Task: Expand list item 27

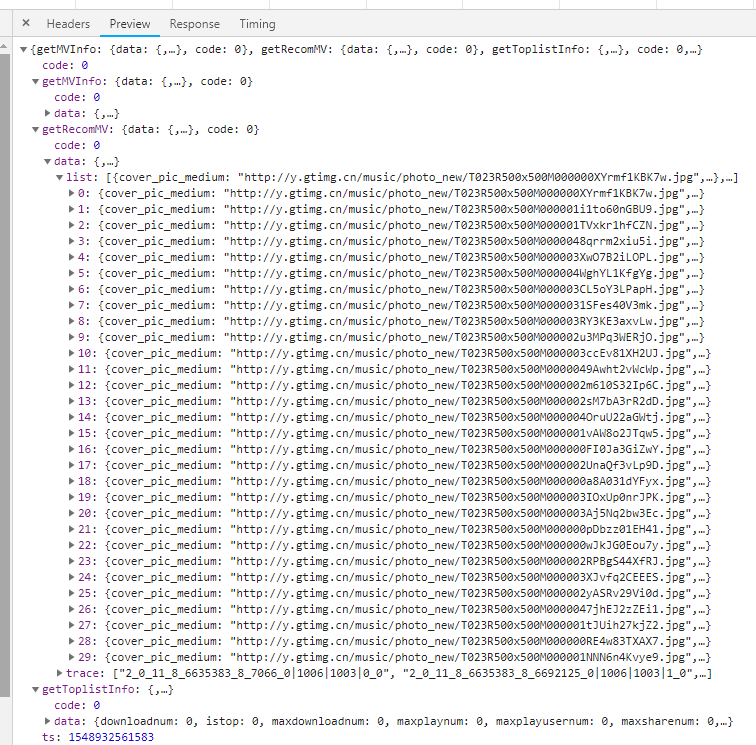Action: (x=71, y=625)
